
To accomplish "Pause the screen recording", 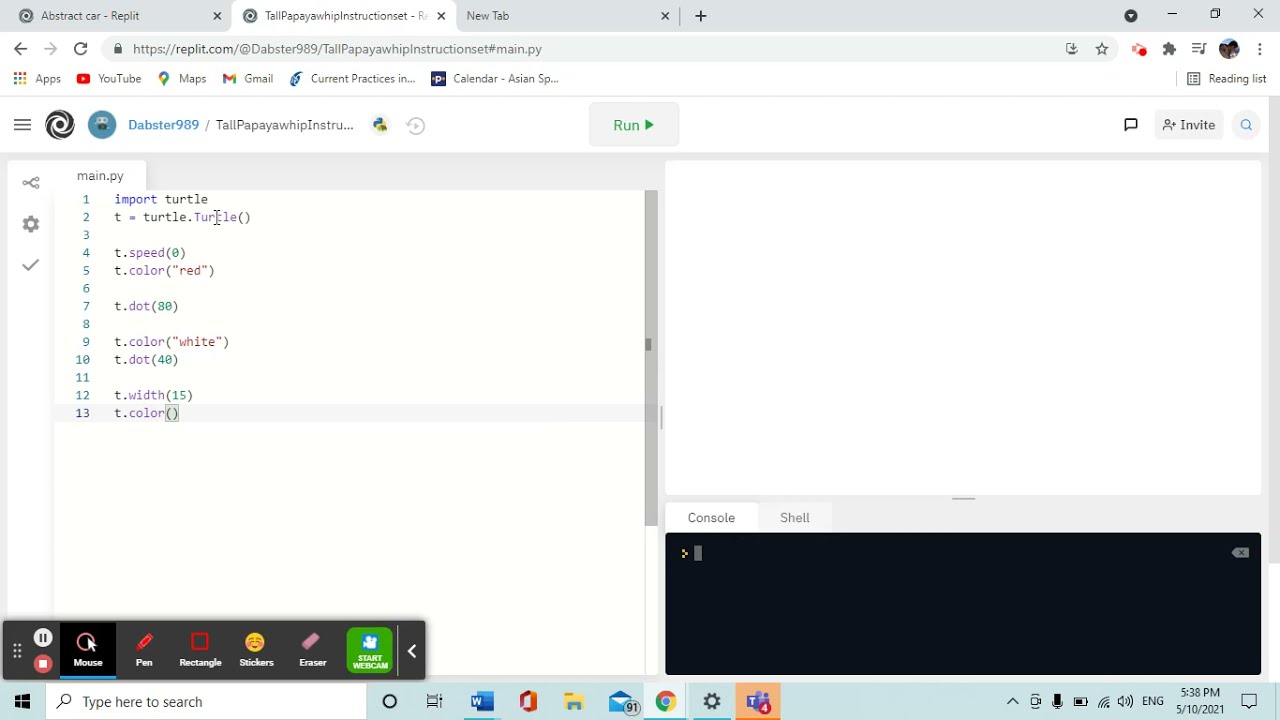I will (x=43, y=638).
